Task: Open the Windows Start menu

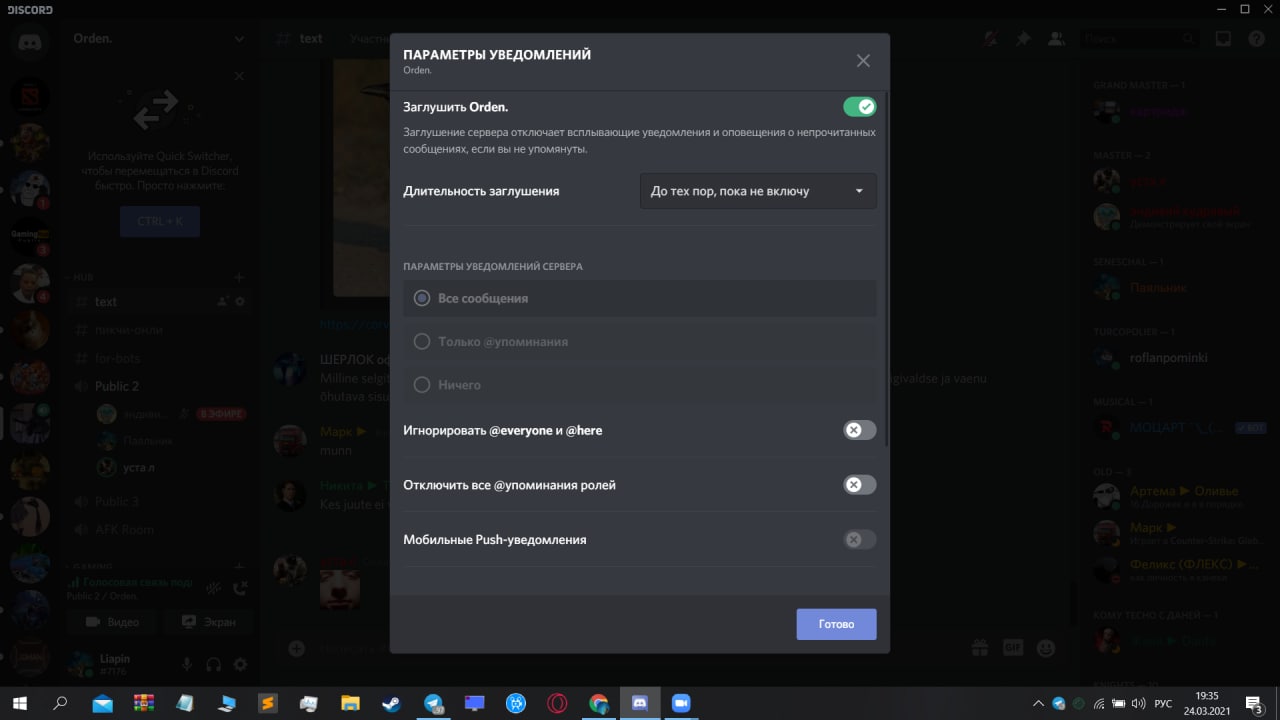Action: 18,703
